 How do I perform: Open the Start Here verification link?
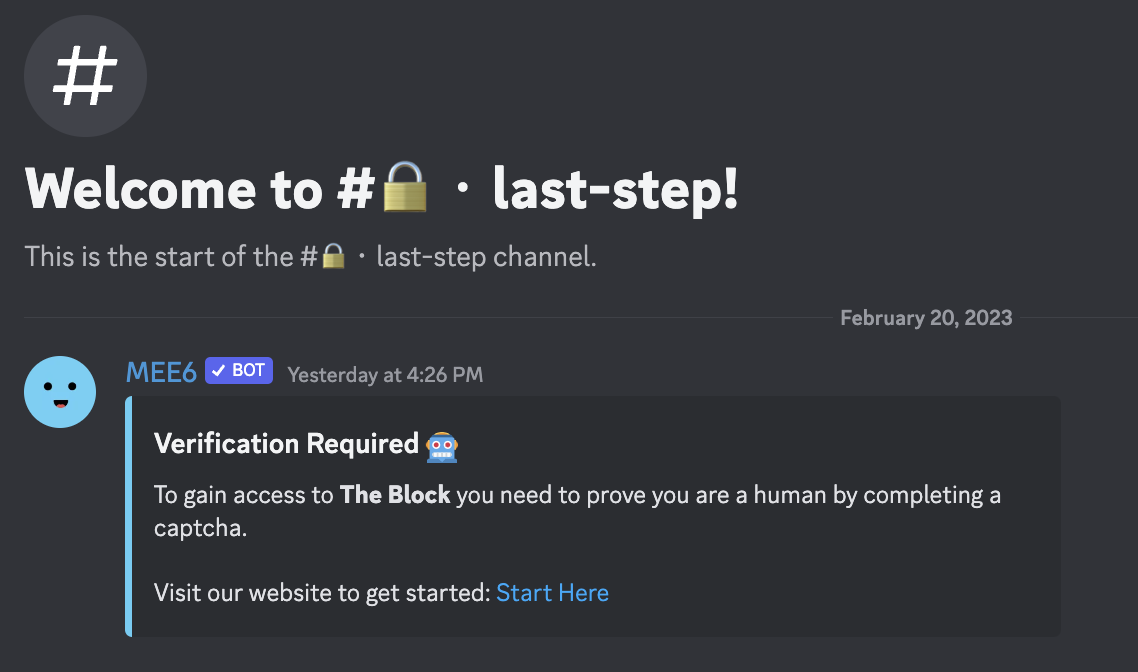point(552,593)
